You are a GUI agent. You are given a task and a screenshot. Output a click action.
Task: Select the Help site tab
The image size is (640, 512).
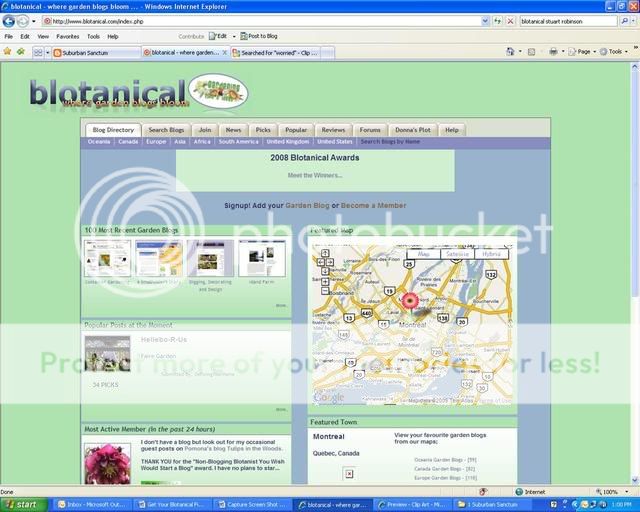451,130
